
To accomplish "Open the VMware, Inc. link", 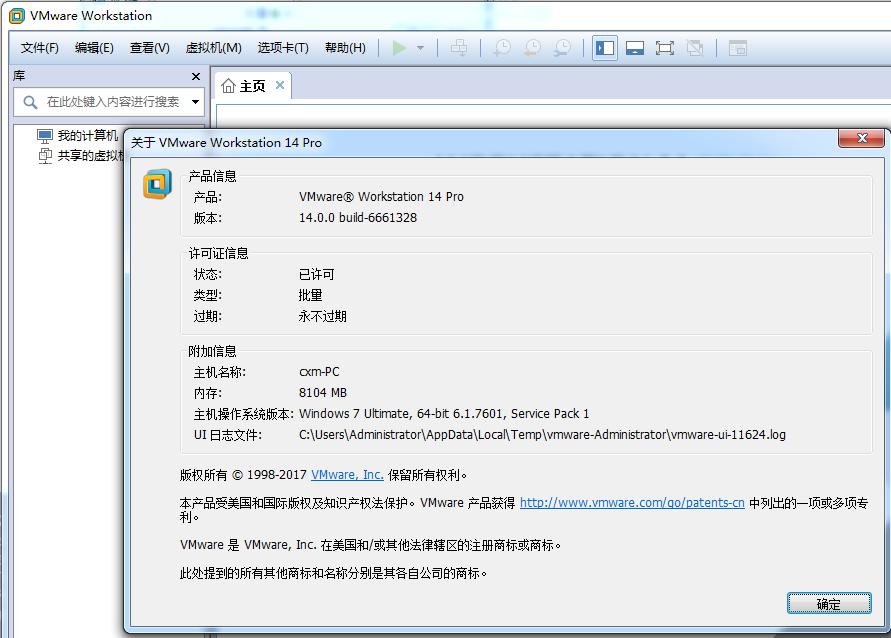I will pos(347,475).
